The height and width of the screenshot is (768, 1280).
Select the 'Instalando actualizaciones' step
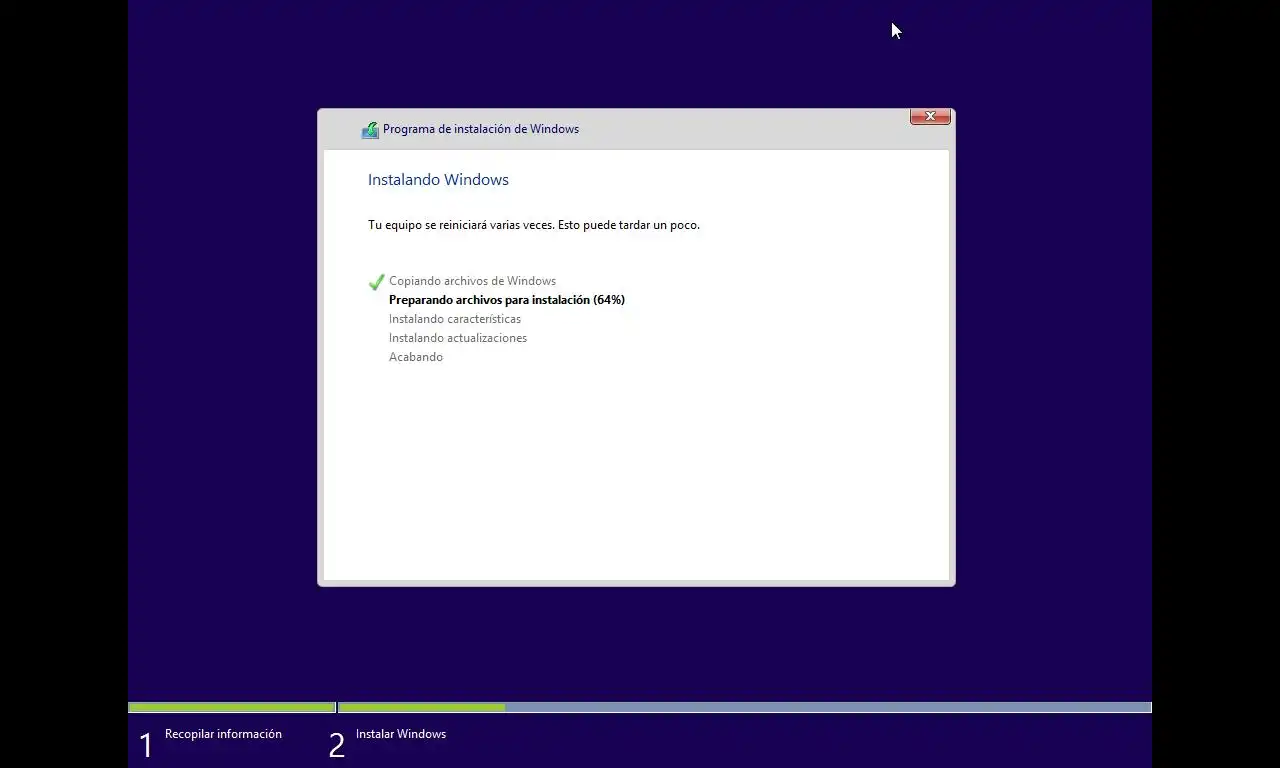coord(458,338)
